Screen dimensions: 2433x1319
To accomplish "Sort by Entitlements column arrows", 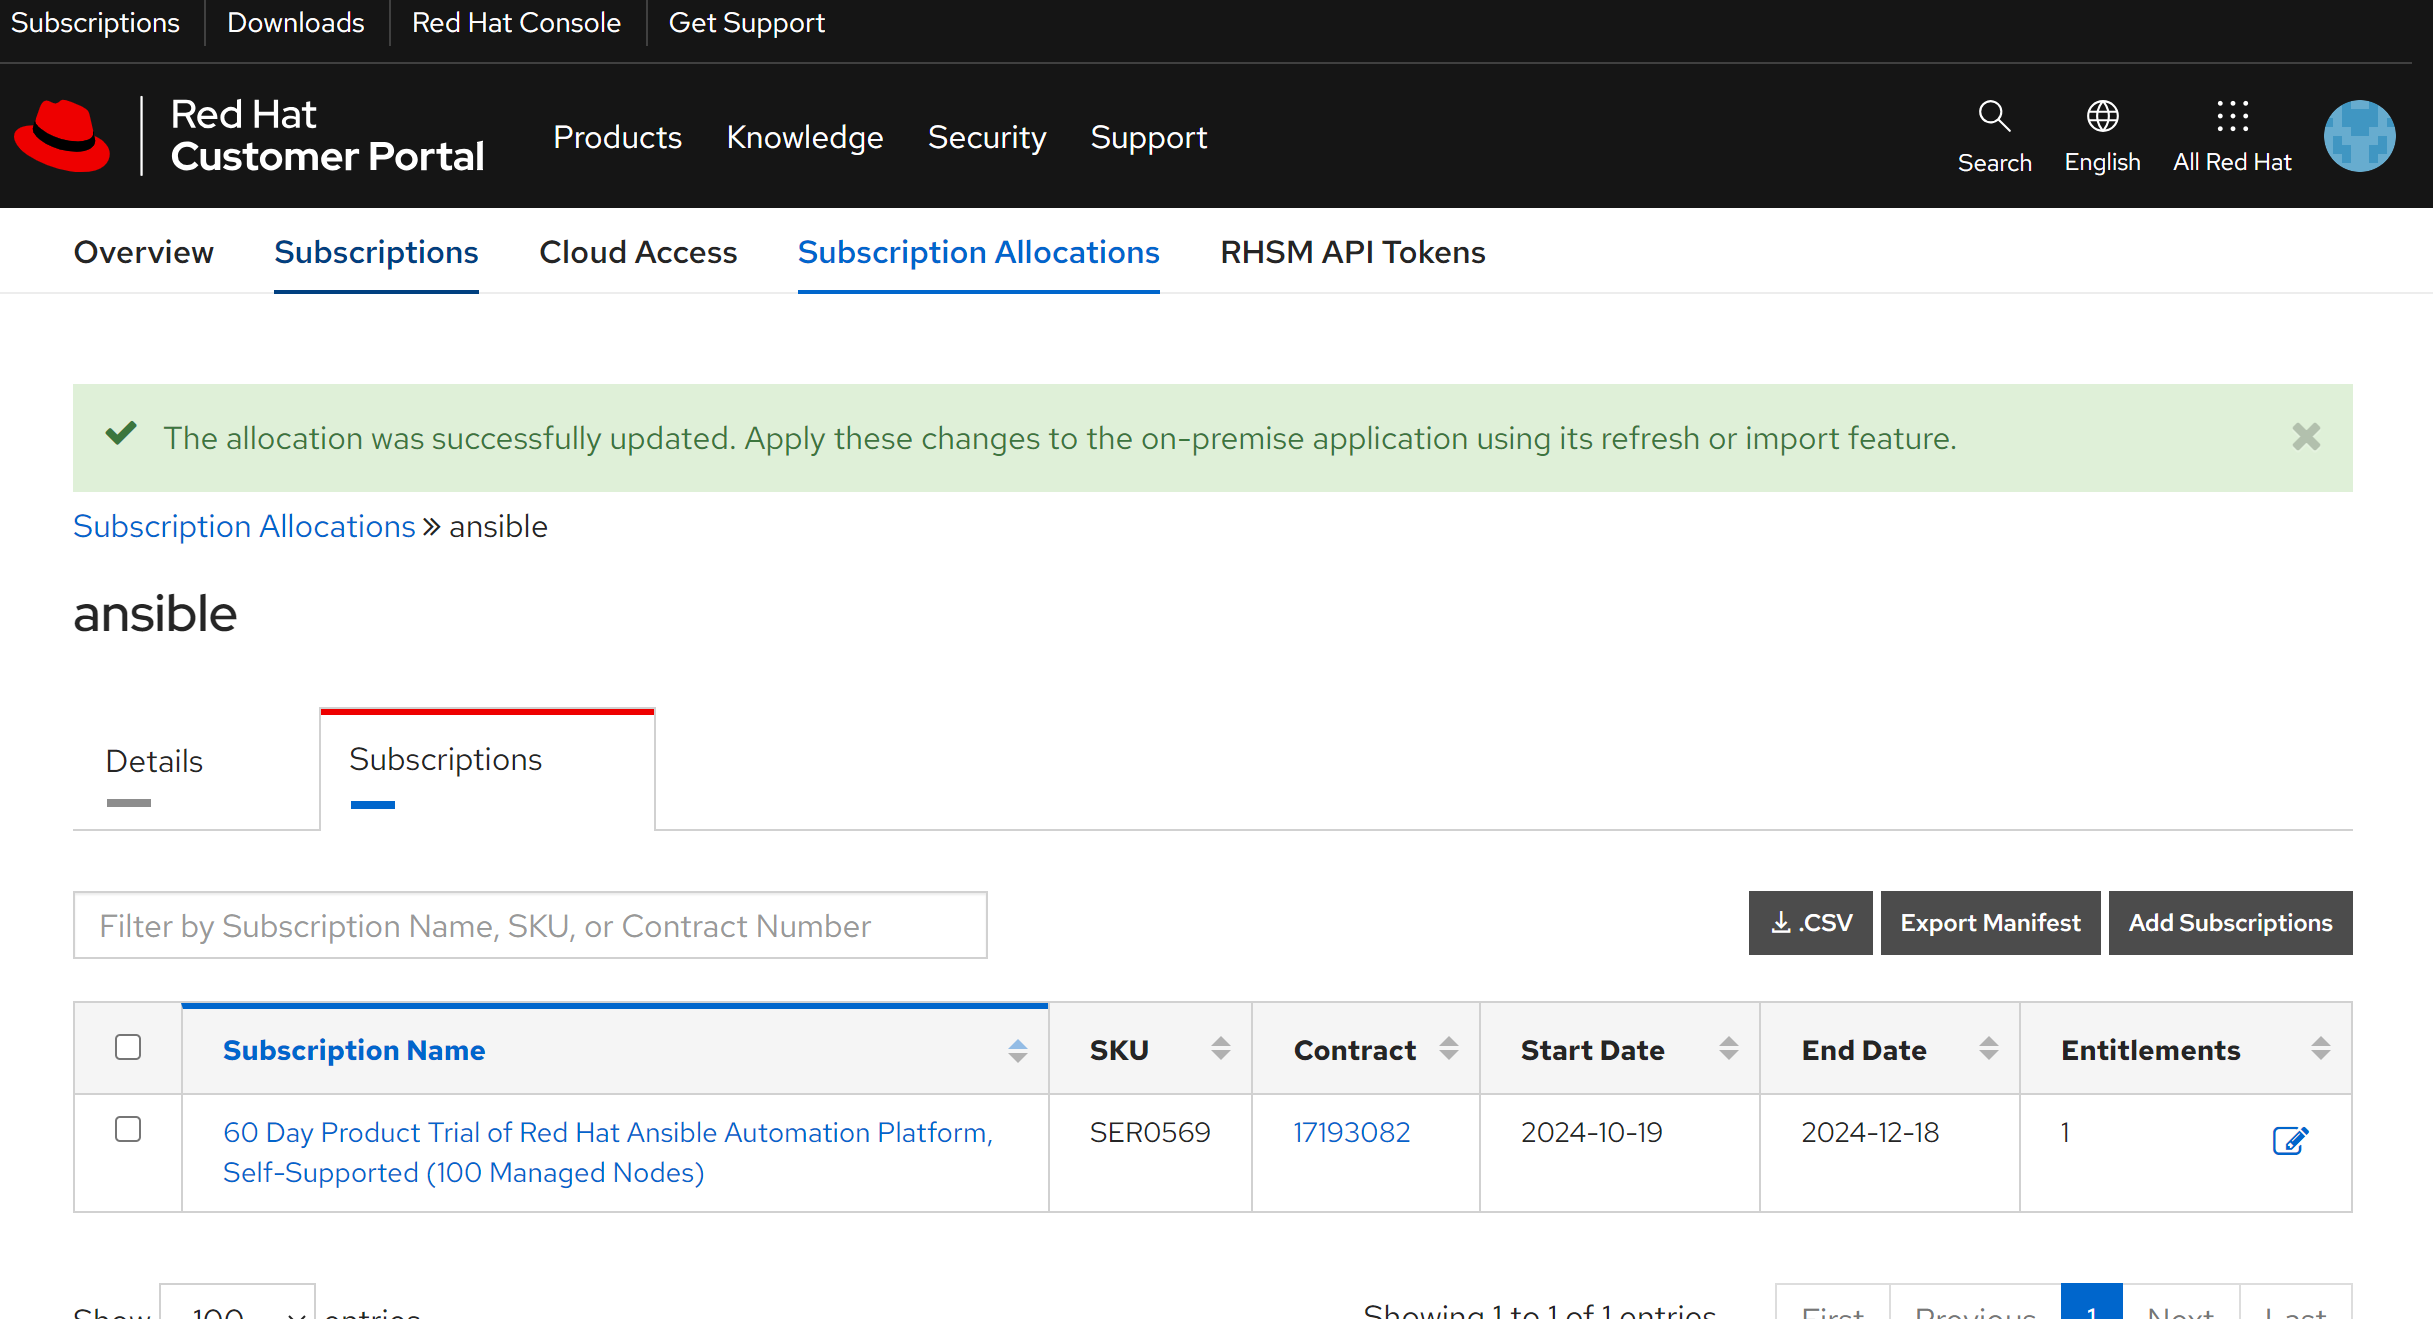I will (2320, 1049).
